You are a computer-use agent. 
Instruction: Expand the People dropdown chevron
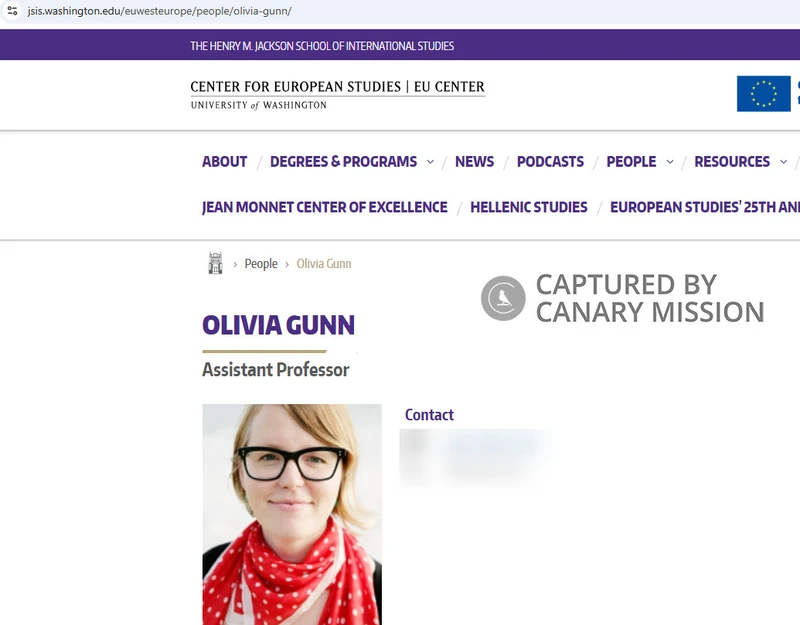click(x=670, y=162)
